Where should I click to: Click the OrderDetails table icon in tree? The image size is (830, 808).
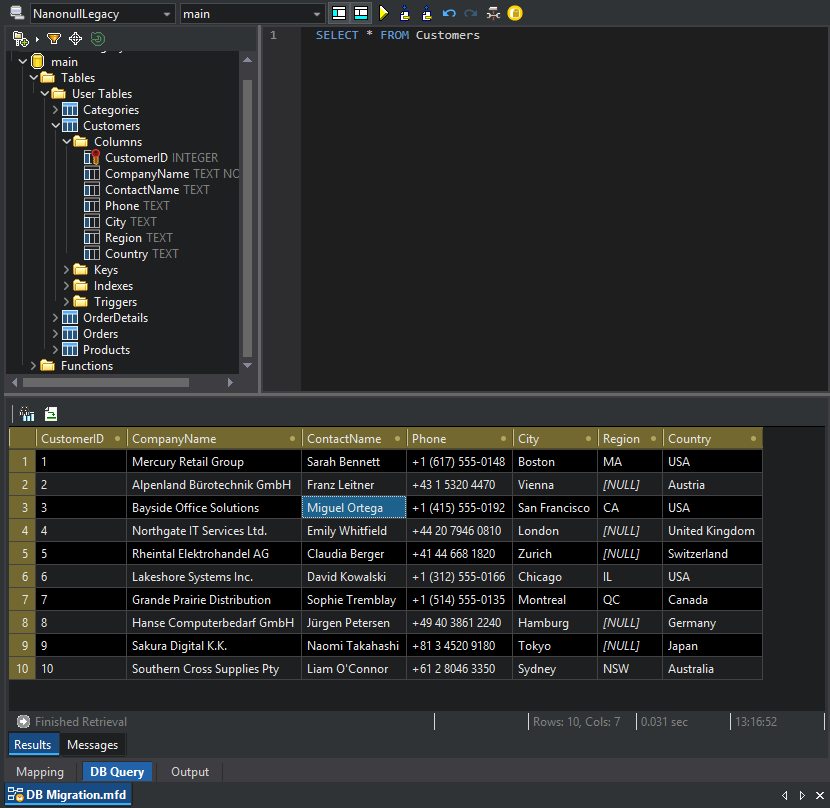coord(70,318)
